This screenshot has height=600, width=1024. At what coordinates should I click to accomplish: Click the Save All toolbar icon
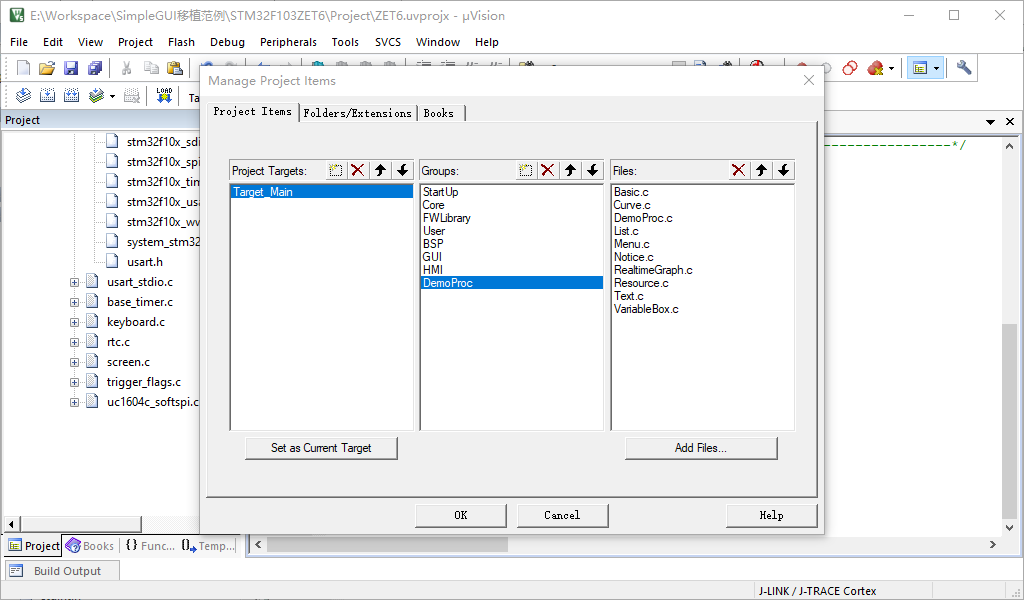coord(95,68)
